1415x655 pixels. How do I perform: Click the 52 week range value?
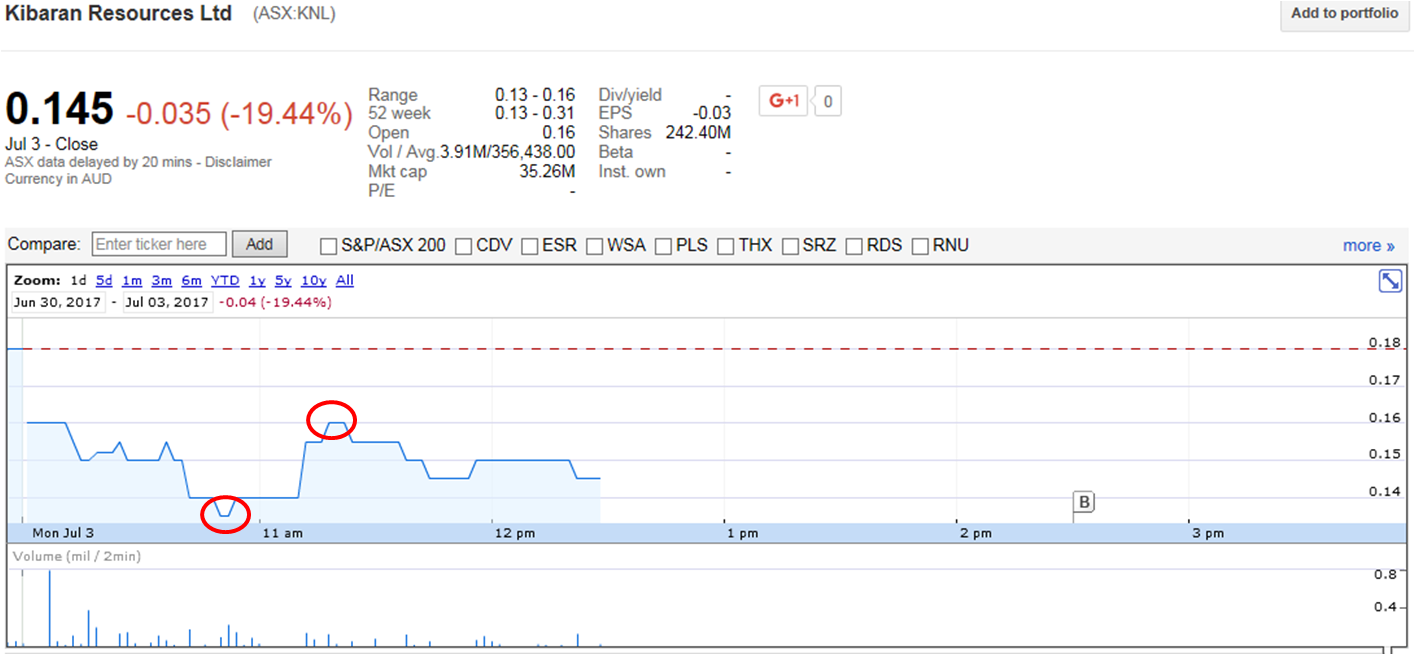pos(535,114)
